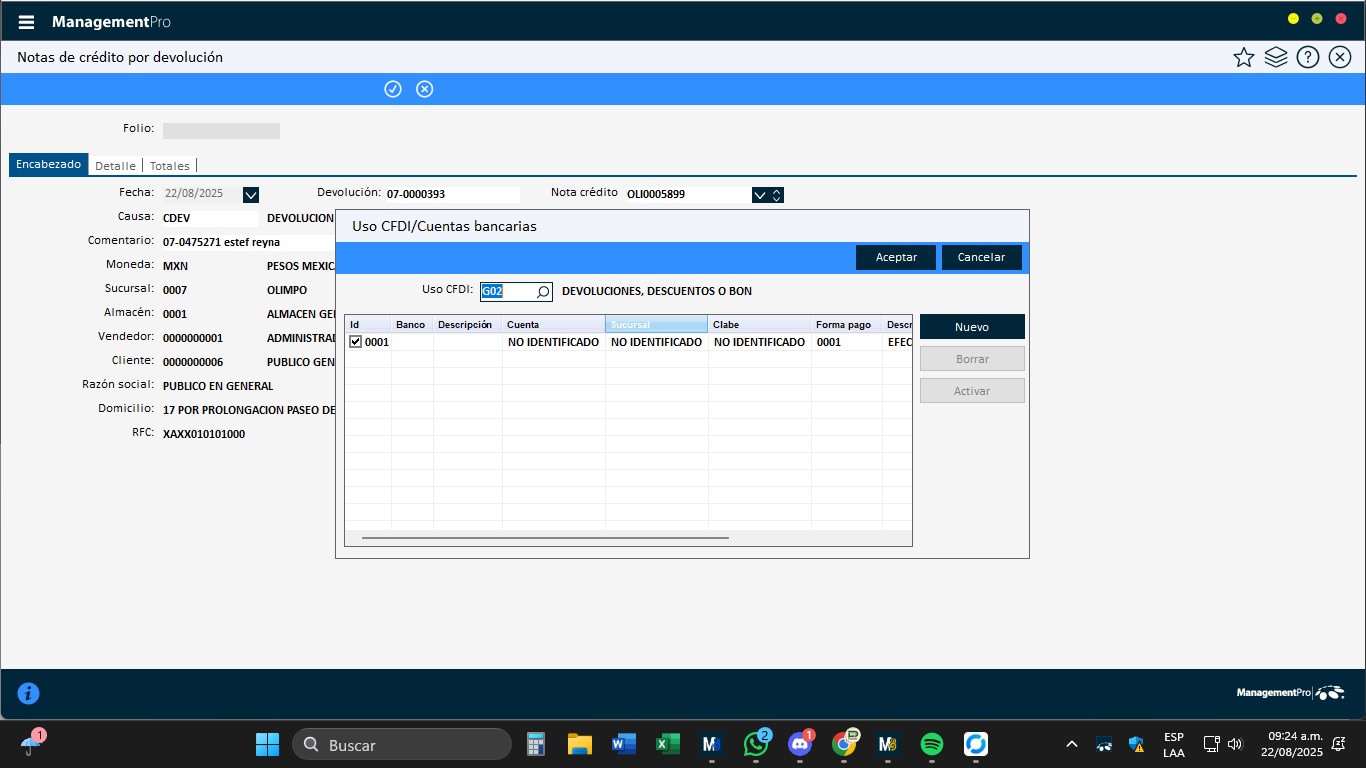Click the blue information icon in footer
The height and width of the screenshot is (768, 1366).
pos(28,693)
